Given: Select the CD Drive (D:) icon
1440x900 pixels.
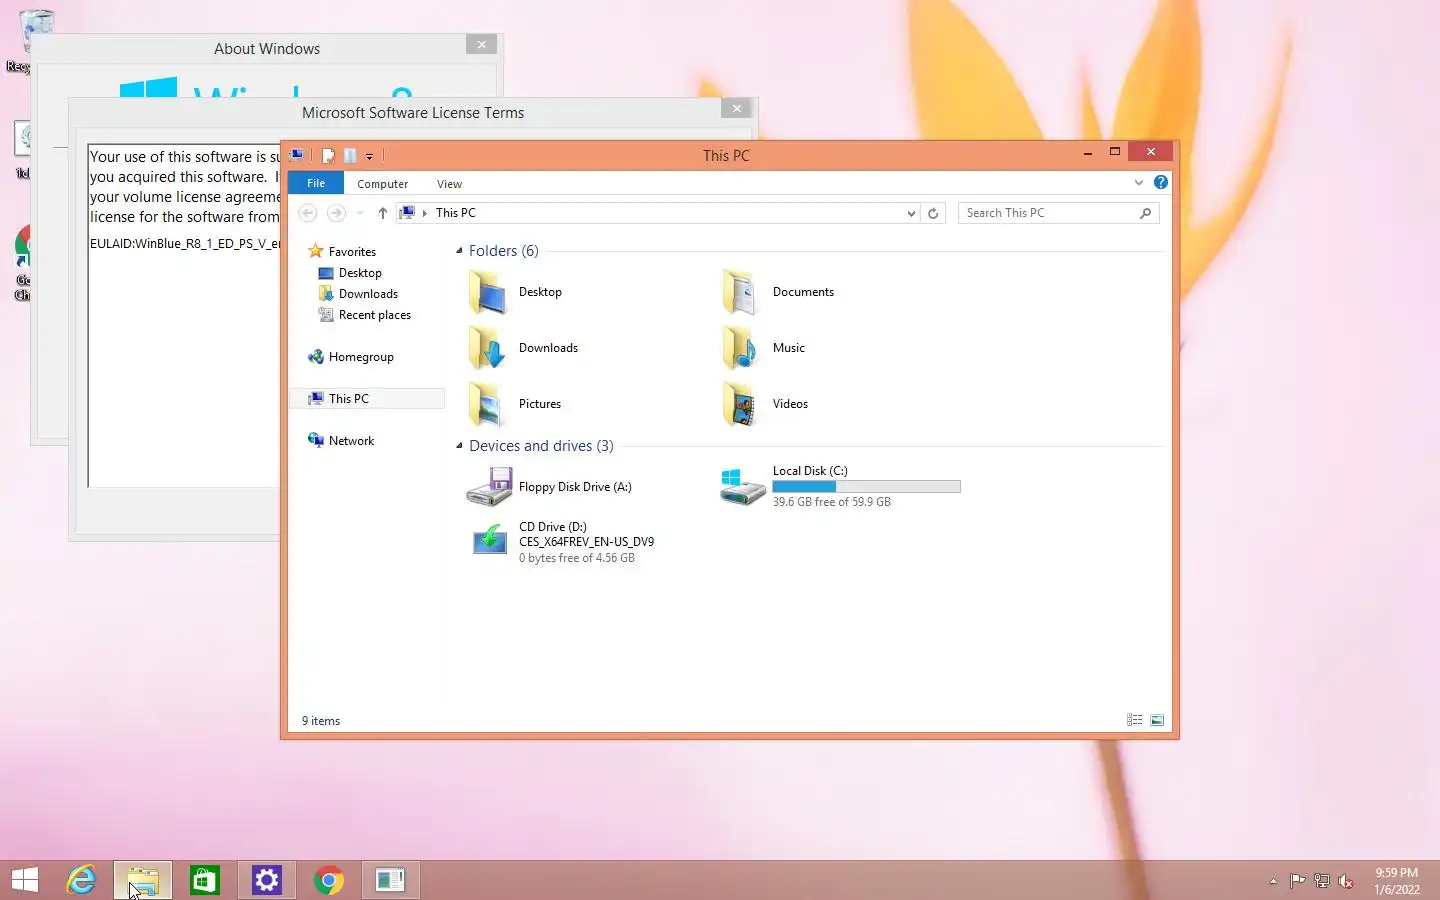Looking at the screenshot, I should (490, 541).
